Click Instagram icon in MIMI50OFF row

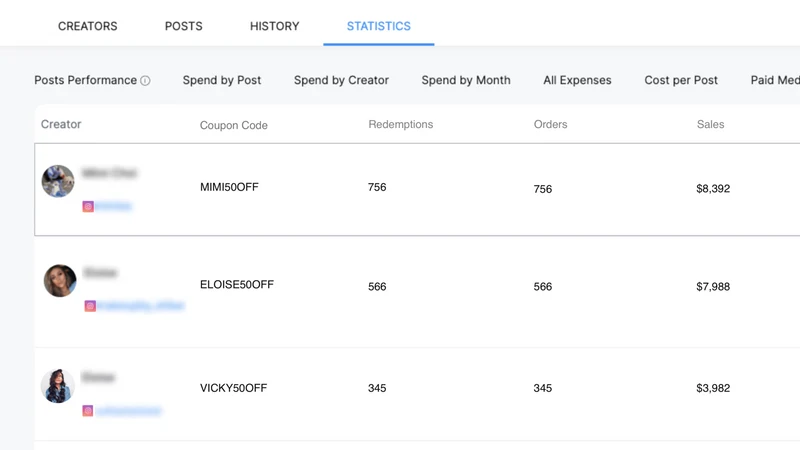(x=88, y=206)
